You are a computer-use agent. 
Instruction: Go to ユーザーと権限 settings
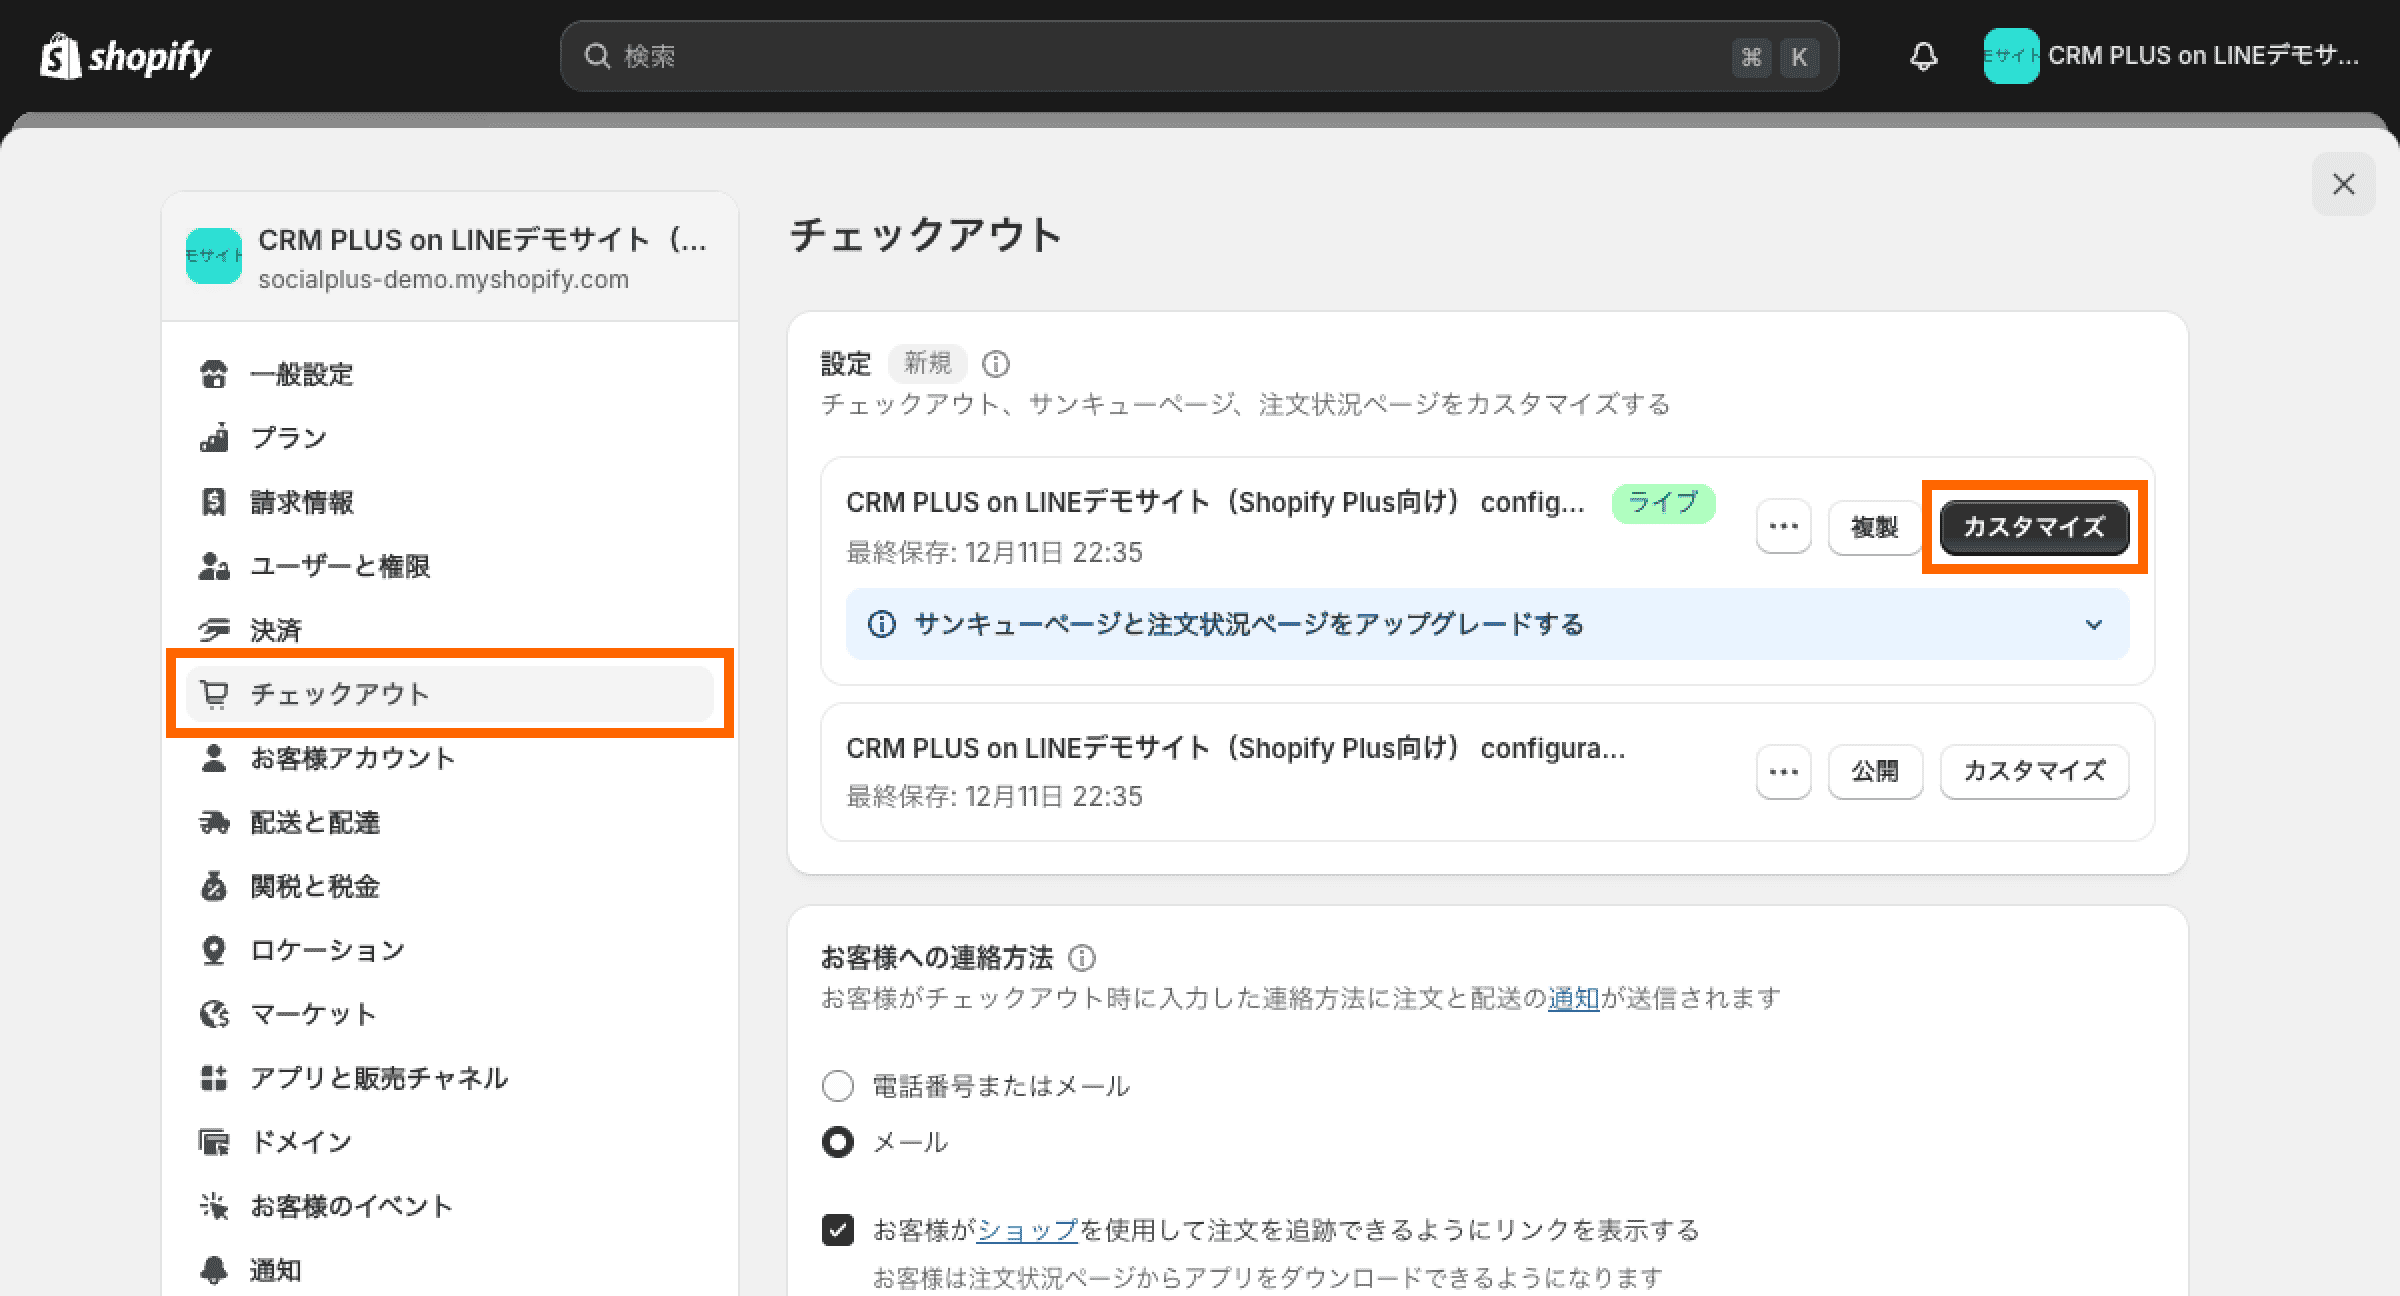(x=341, y=566)
